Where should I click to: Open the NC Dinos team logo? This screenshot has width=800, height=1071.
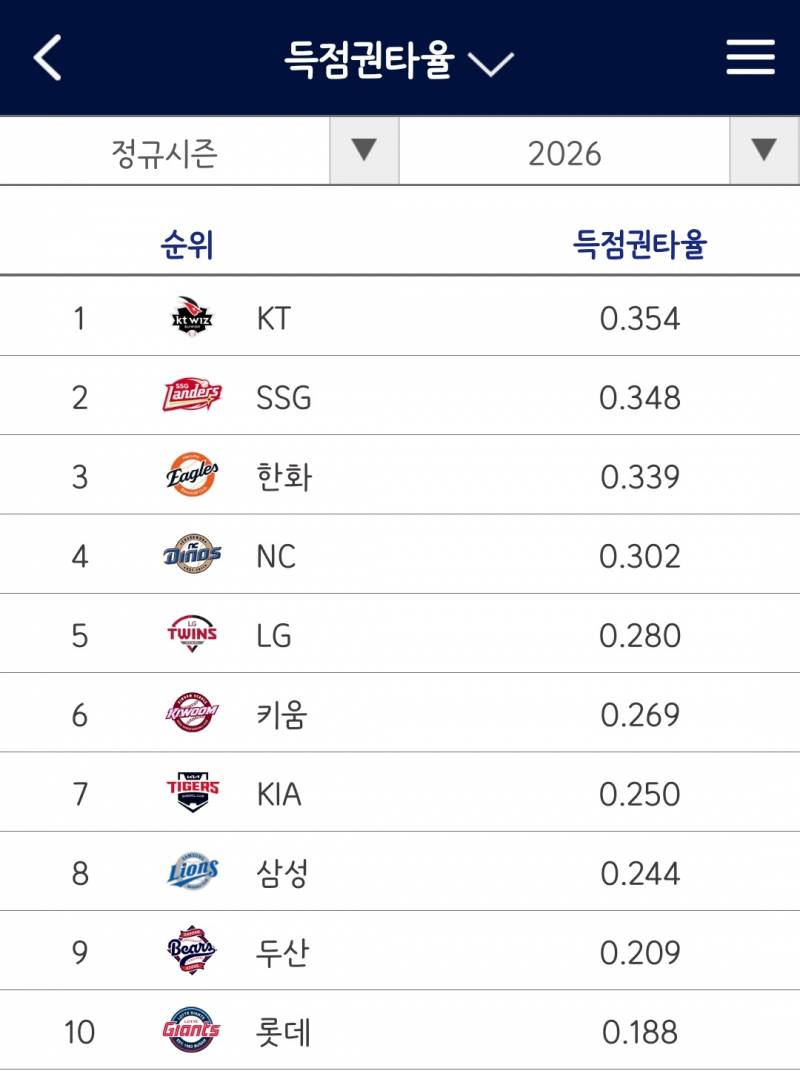click(190, 554)
